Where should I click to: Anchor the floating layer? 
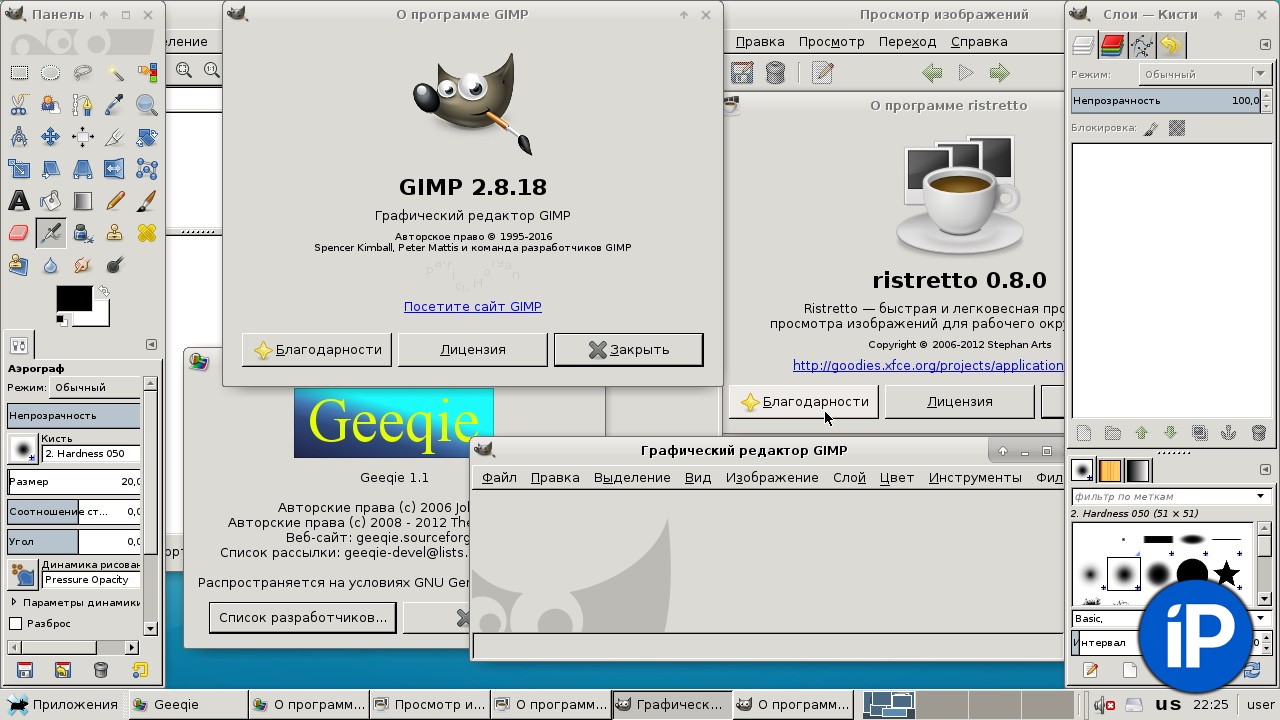(x=1229, y=433)
